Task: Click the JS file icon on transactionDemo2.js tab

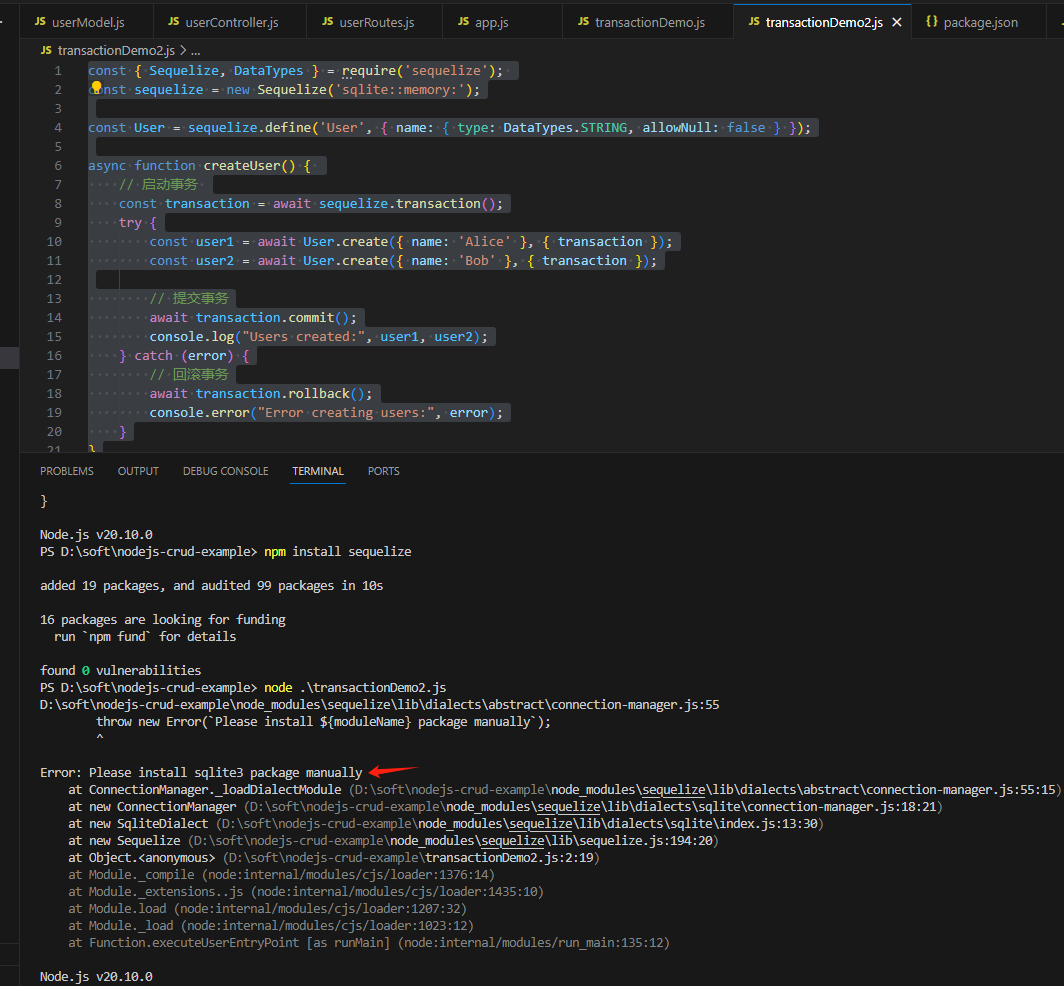Action: pyautogui.click(x=754, y=22)
